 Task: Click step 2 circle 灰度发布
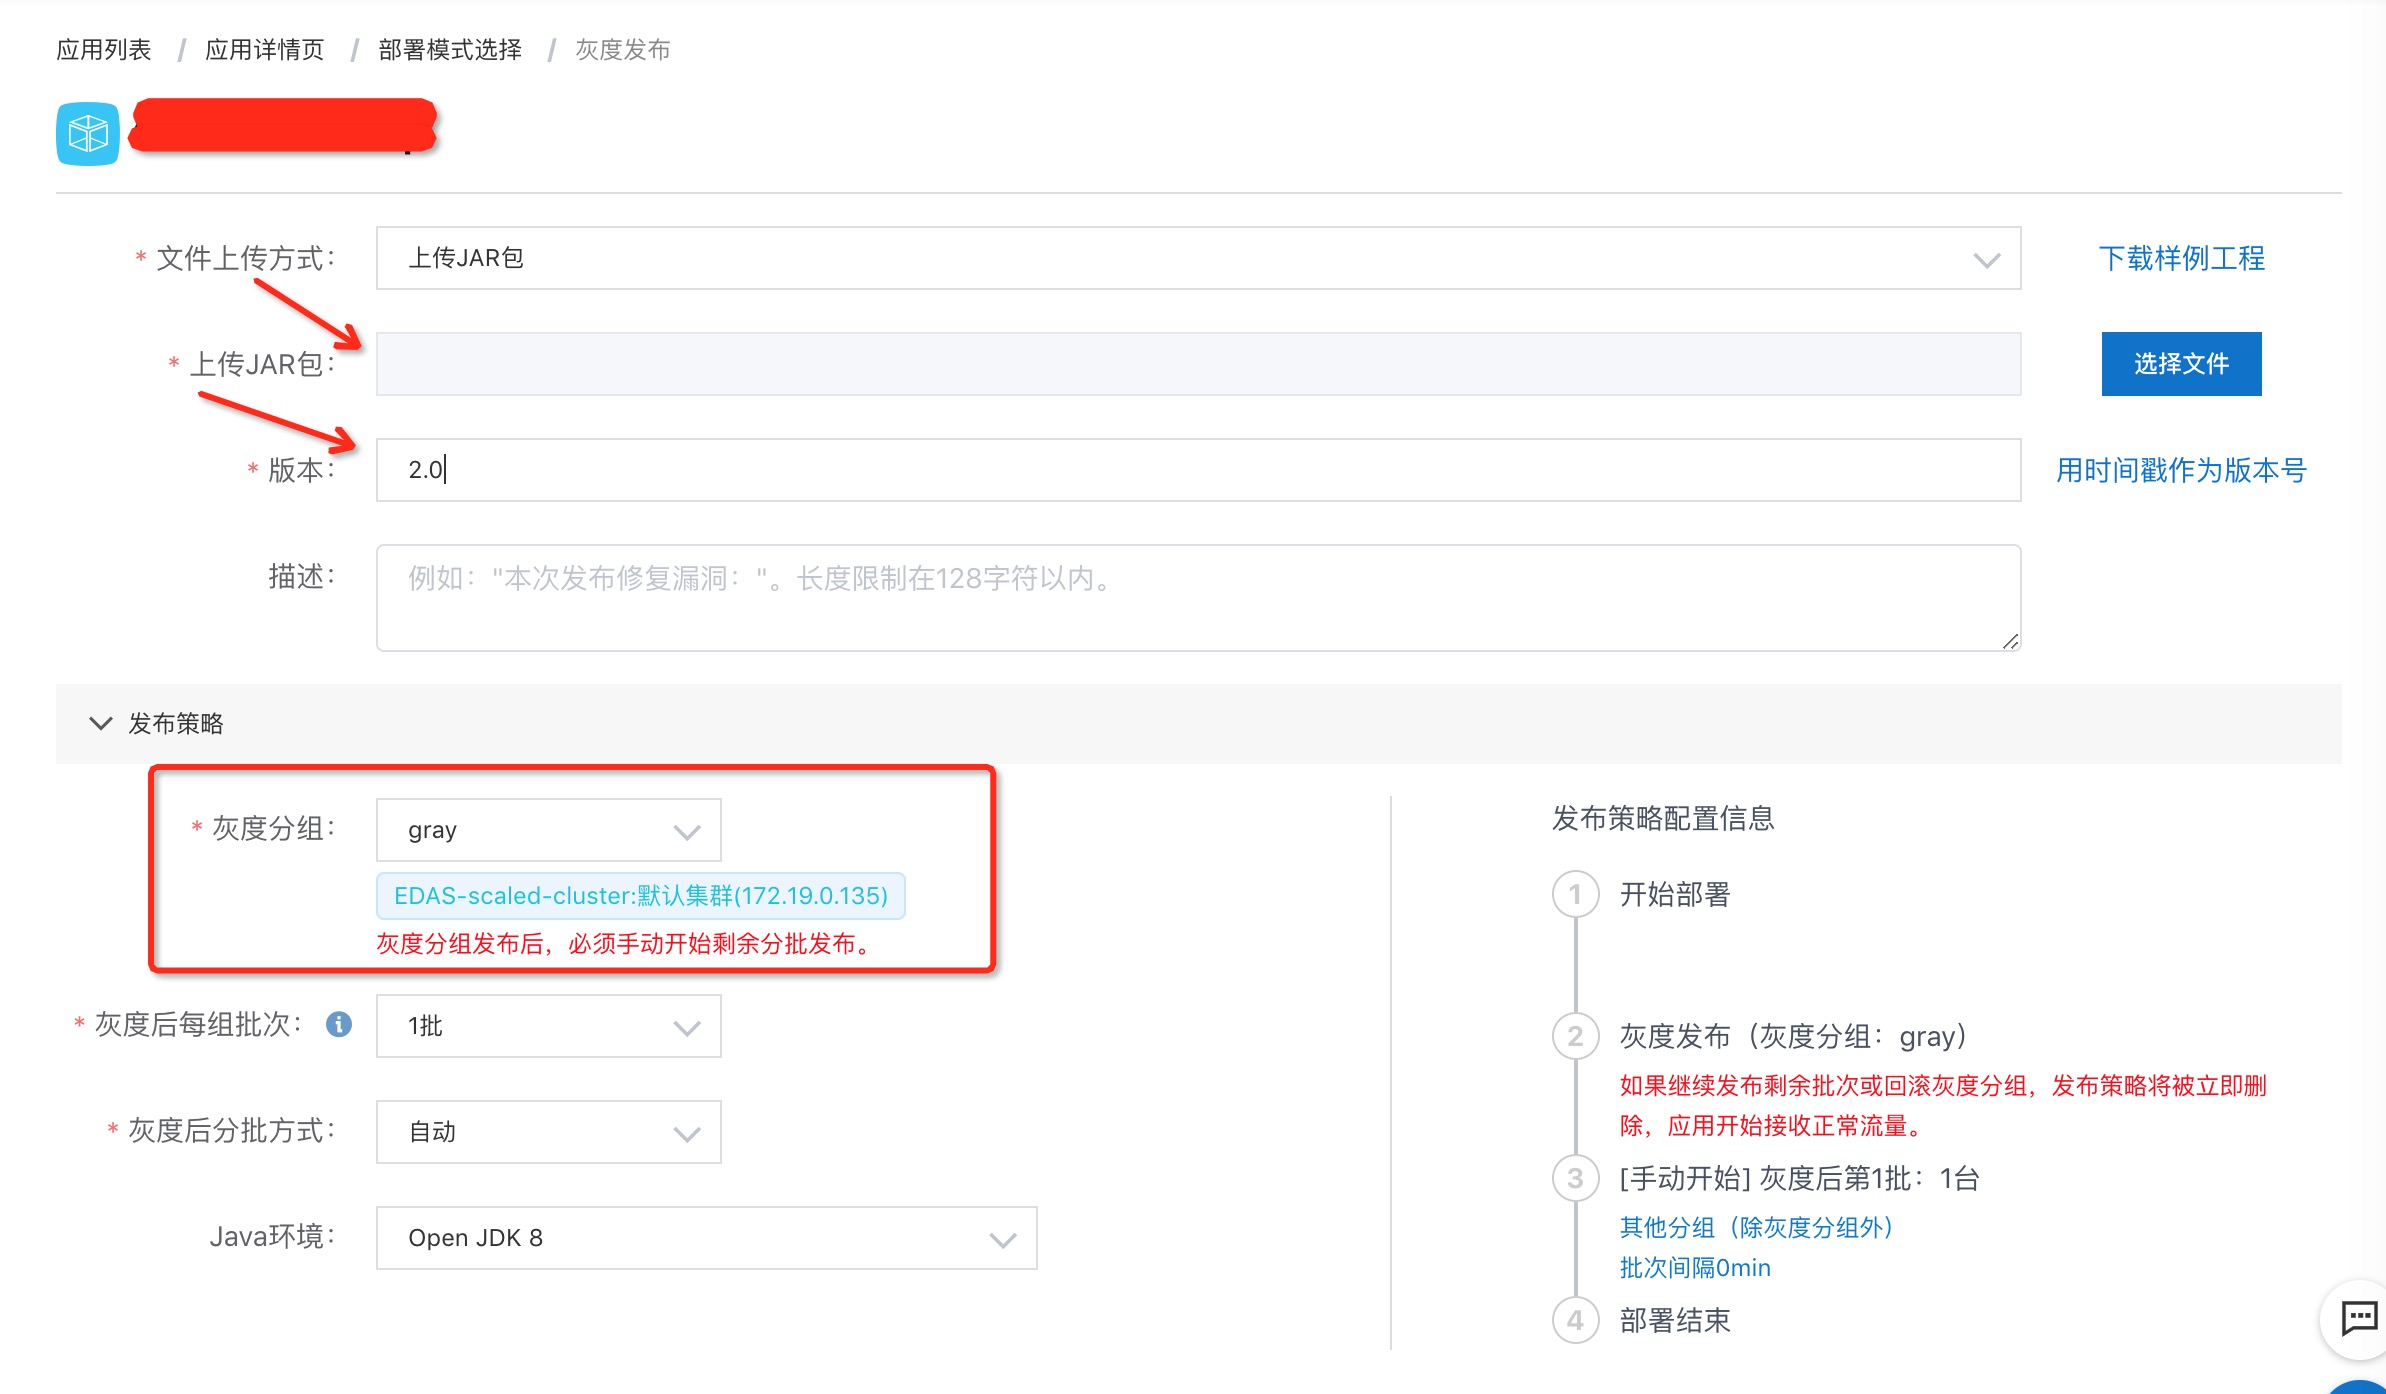point(1575,1036)
